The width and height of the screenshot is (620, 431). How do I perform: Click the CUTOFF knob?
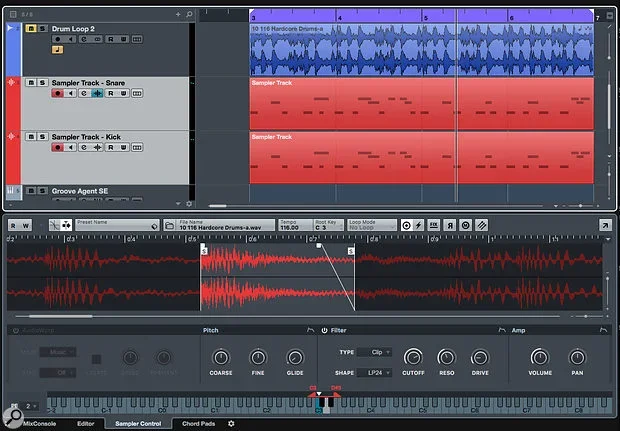(x=412, y=357)
